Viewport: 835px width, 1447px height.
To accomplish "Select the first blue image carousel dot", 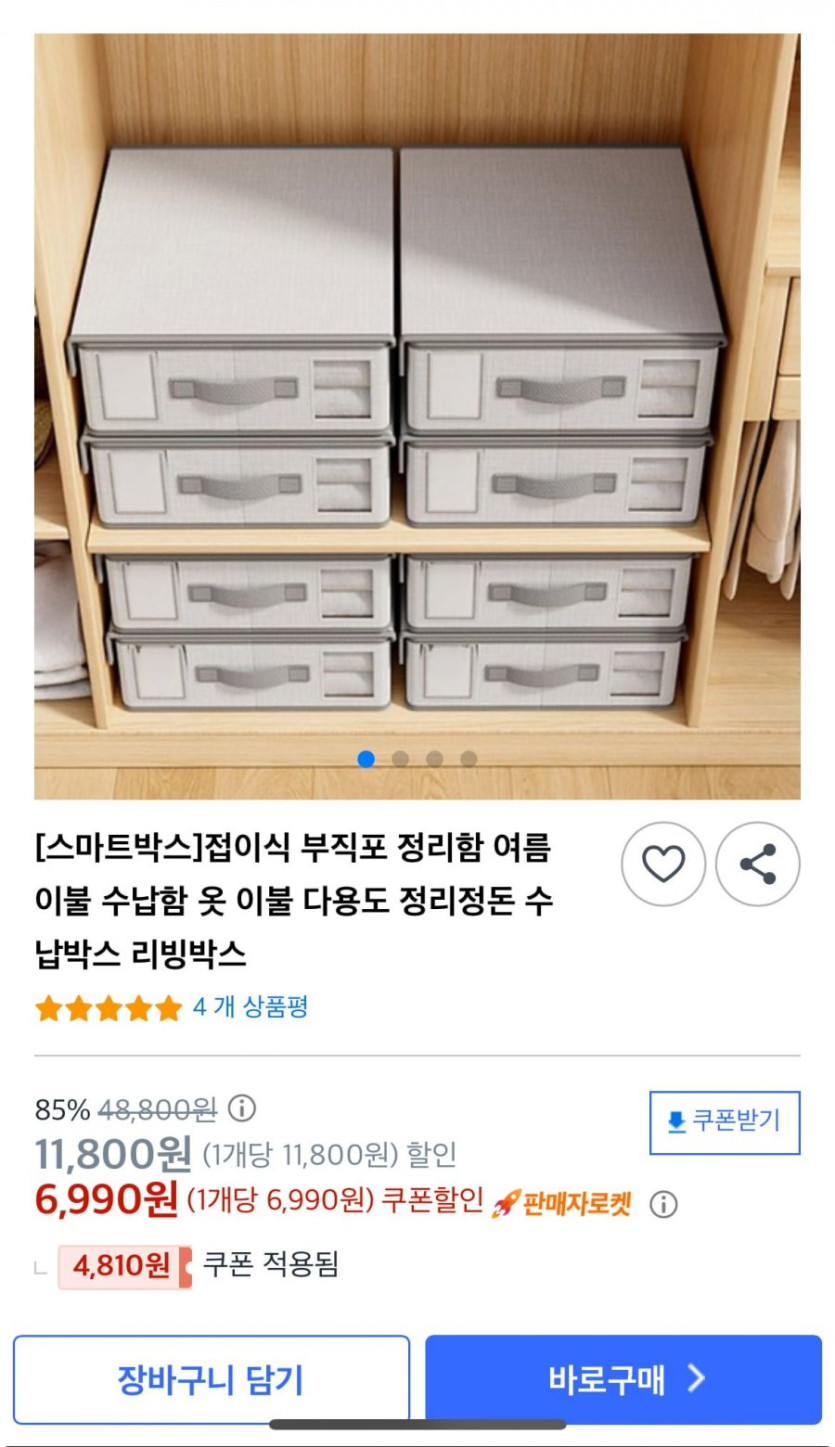I will coord(366,759).
